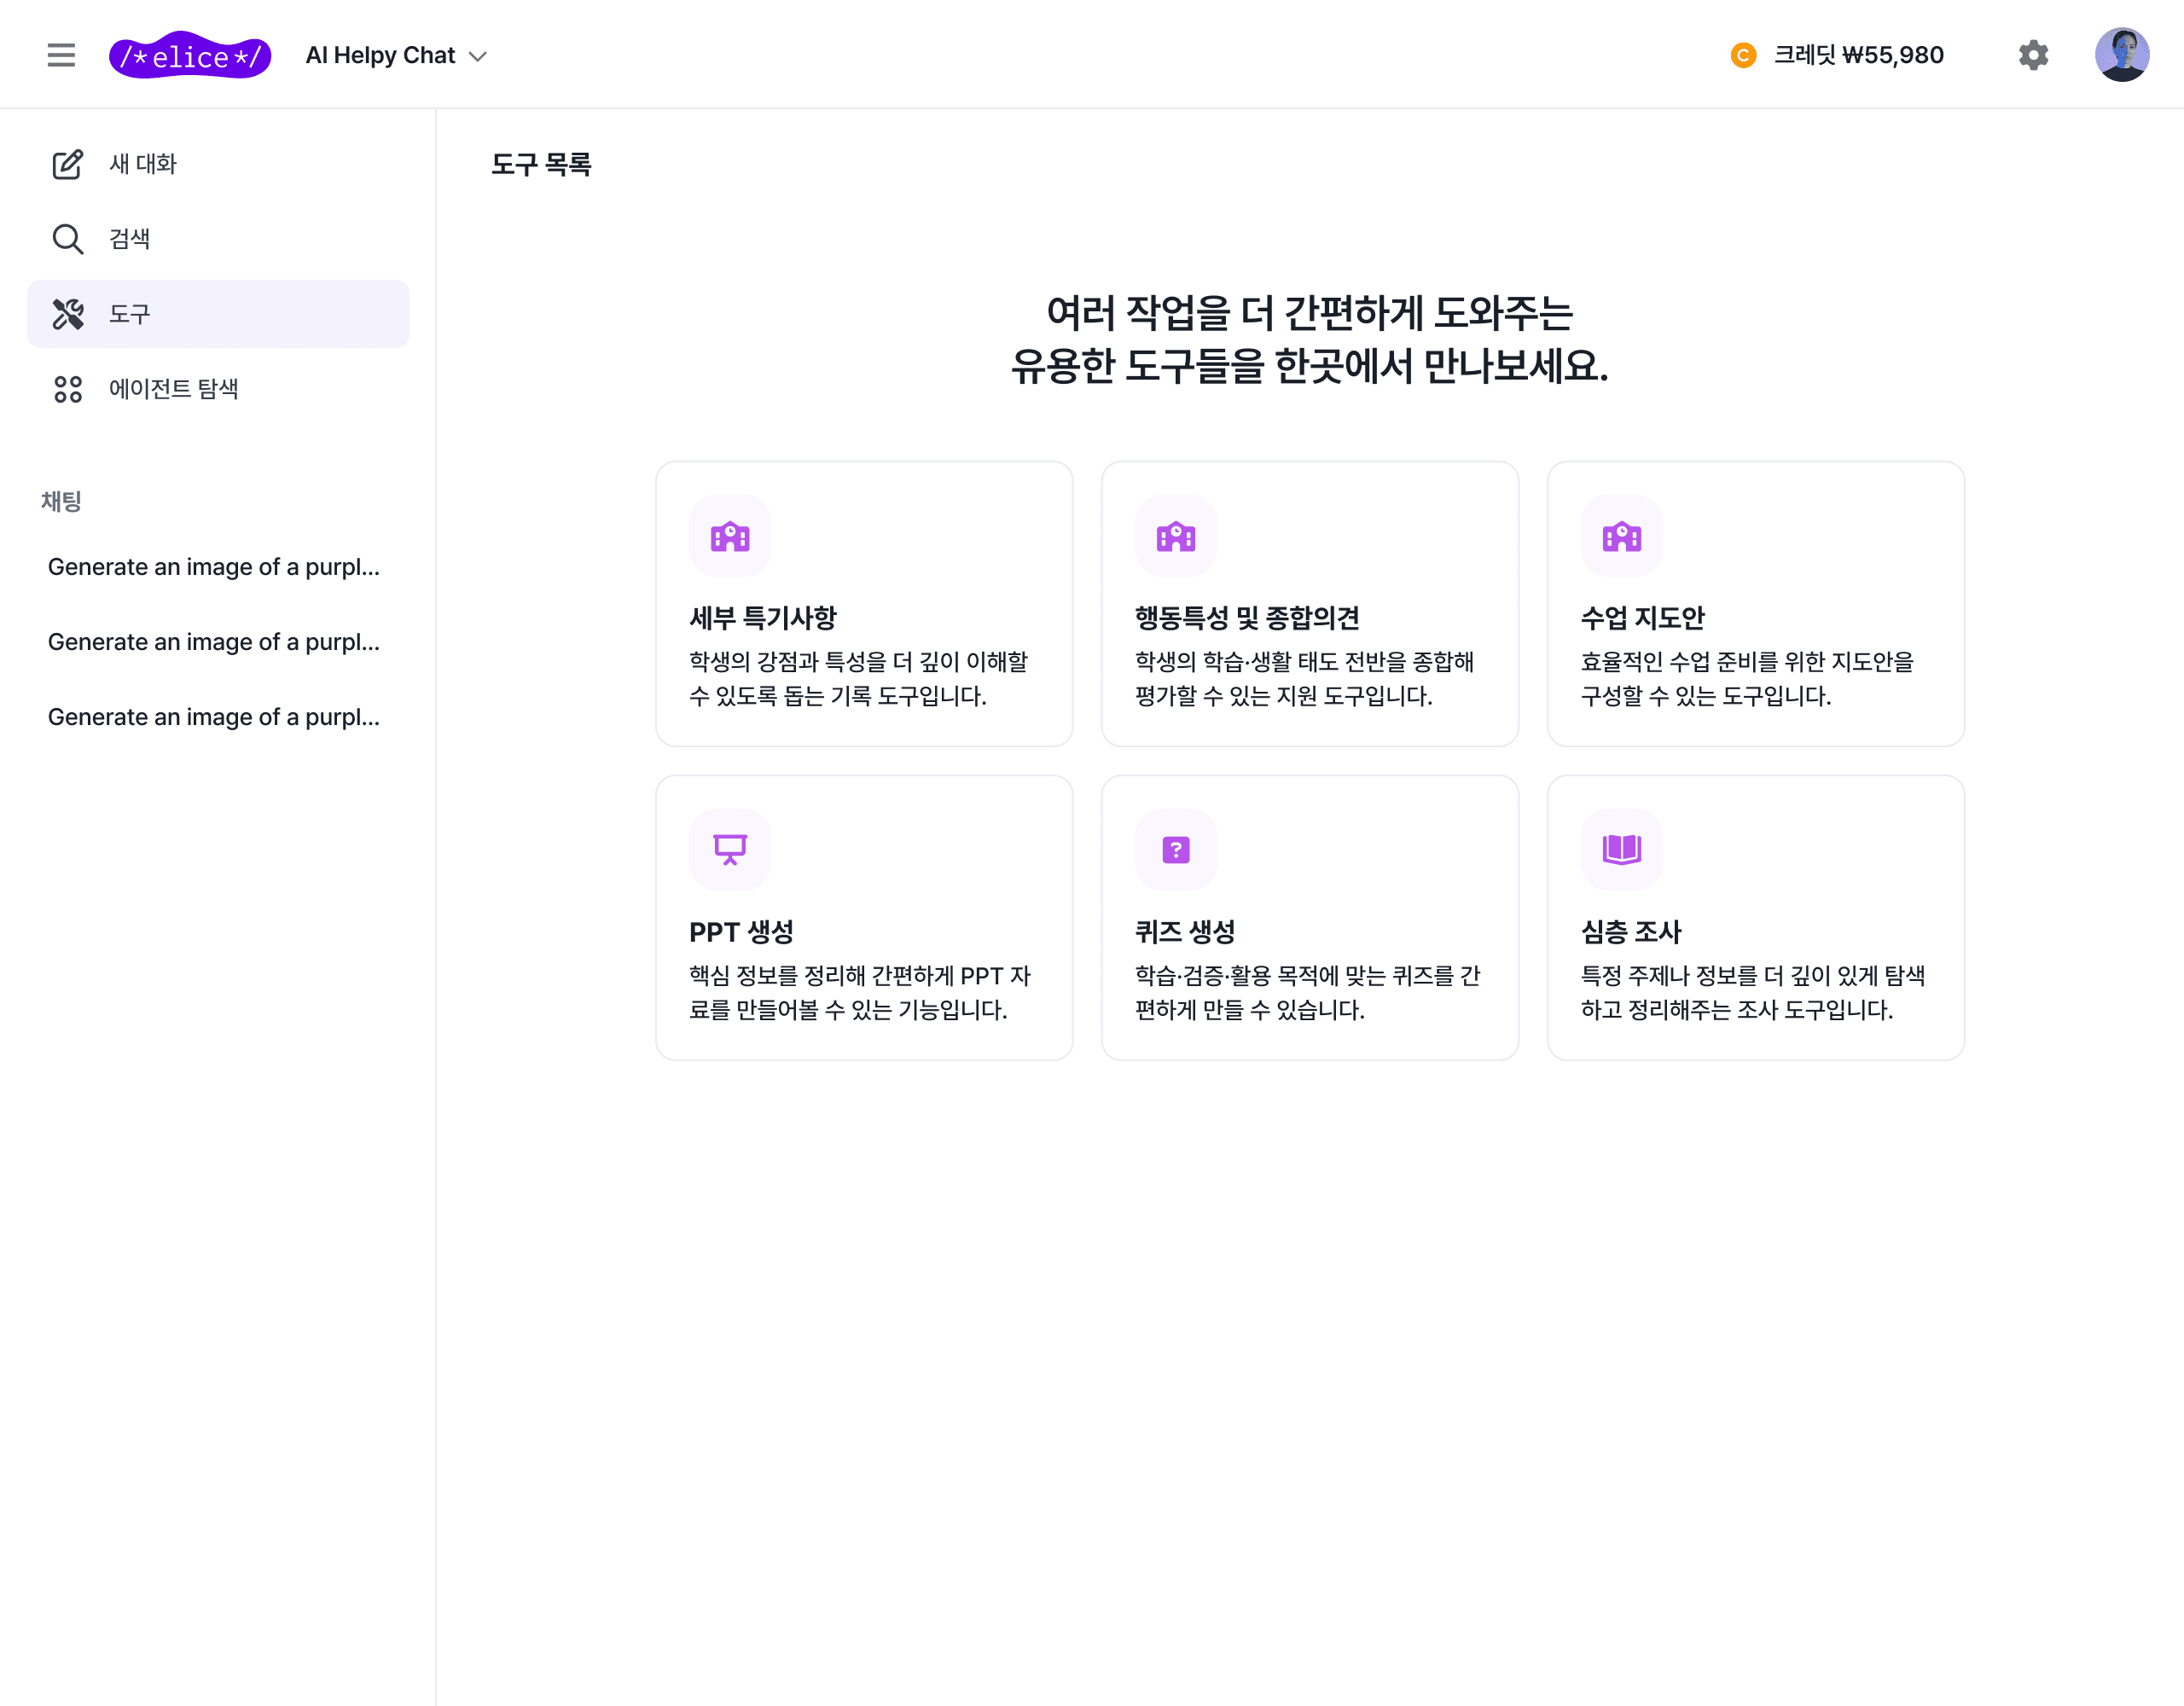Click the 세부 특기사항 school icon
The image size is (2184, 1706).
tap(729, 536)
